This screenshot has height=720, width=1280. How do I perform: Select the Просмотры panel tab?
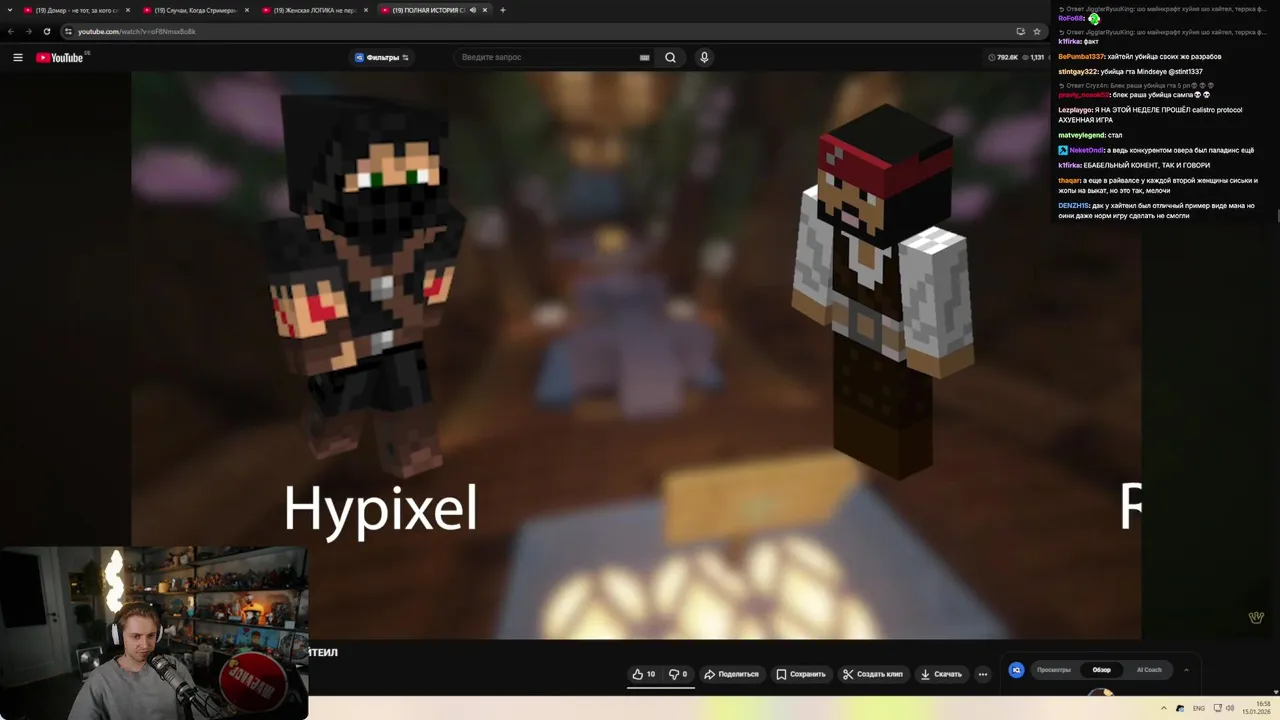pos(1054,670)
